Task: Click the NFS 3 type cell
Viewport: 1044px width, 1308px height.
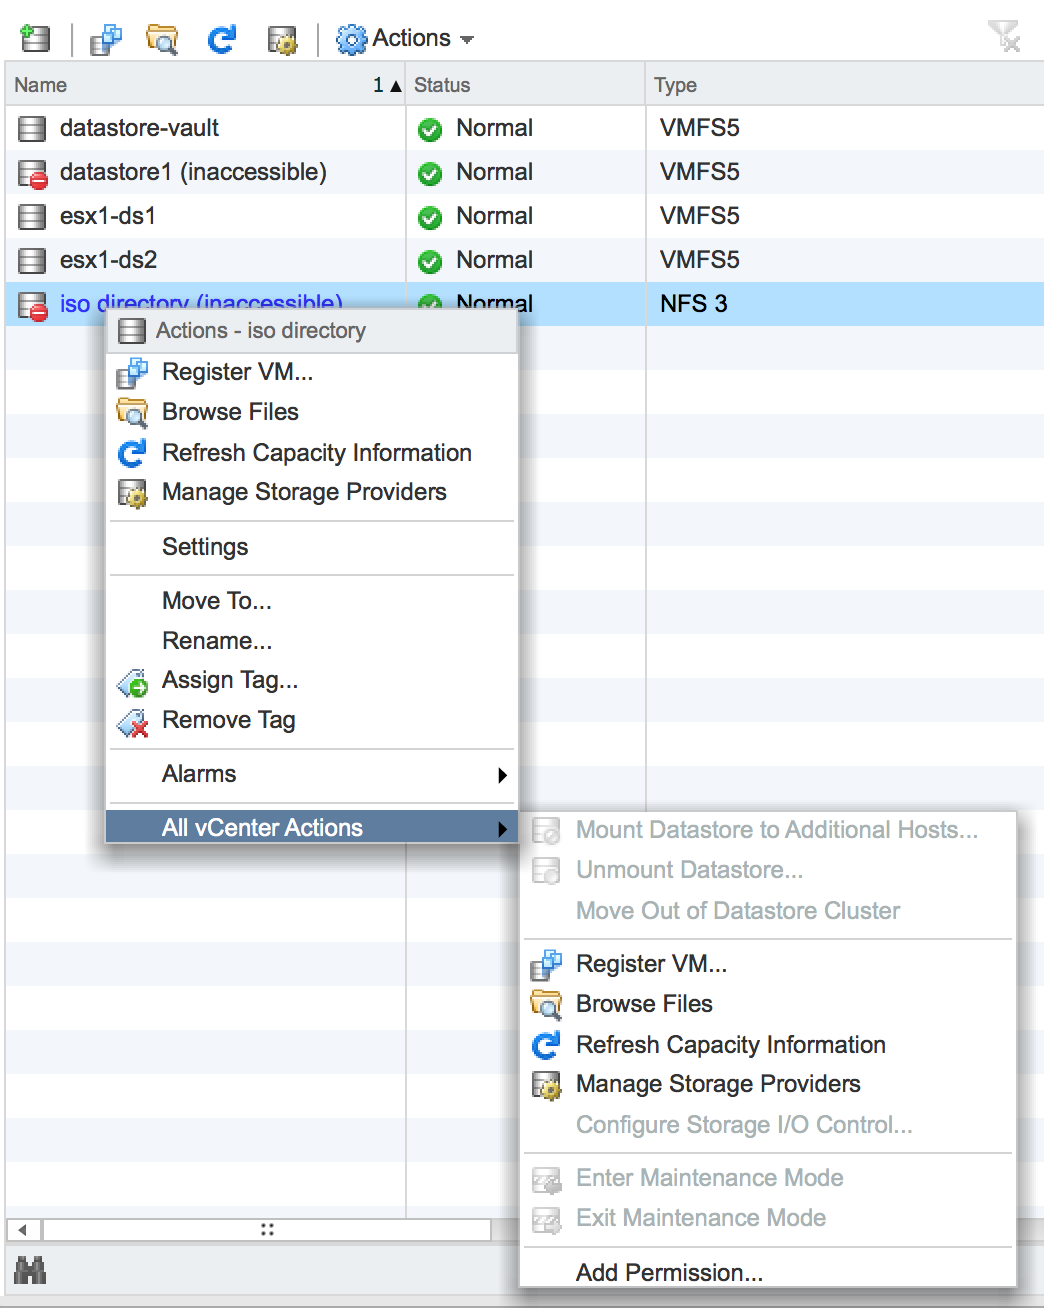Action: click(x=694, y=304)
